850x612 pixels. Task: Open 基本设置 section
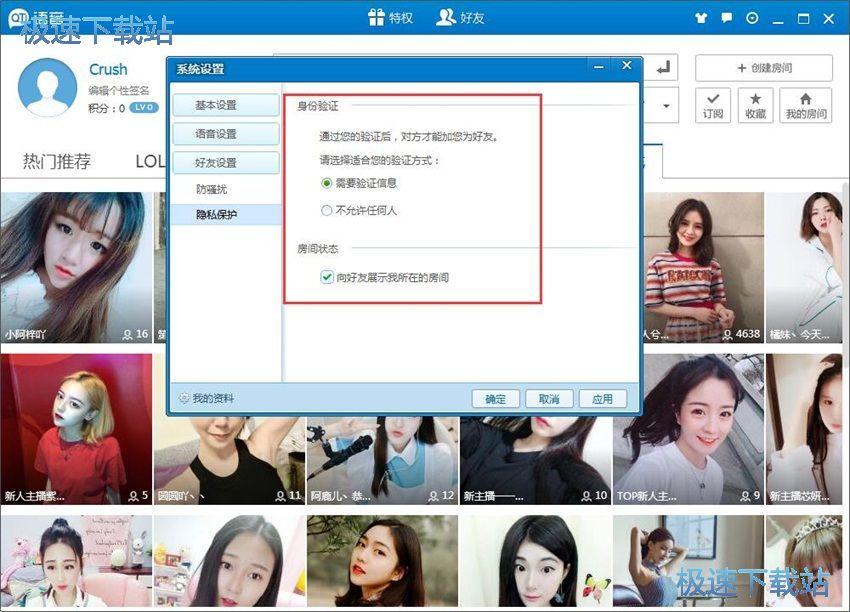tap(226, 105)
